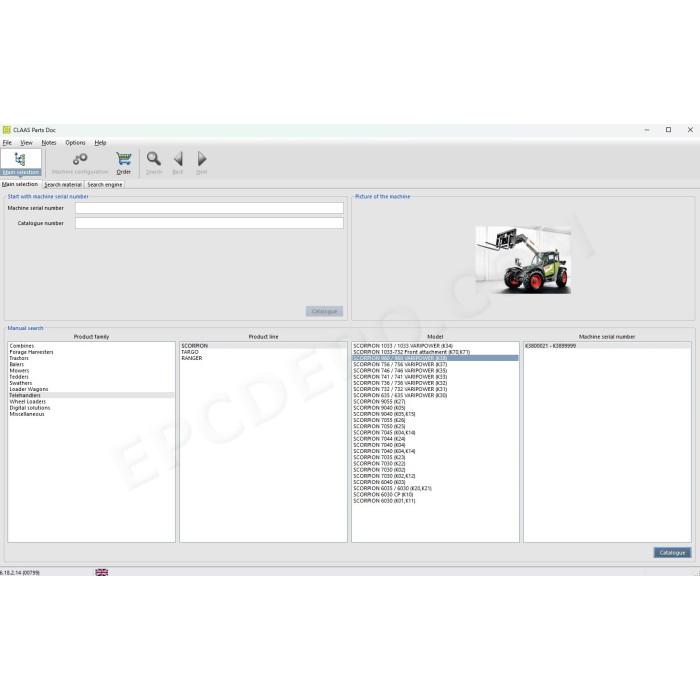The height and width of the screenshot is (700, 700).
Task: Select Telehandlers product family
Action: click(91, 396)
